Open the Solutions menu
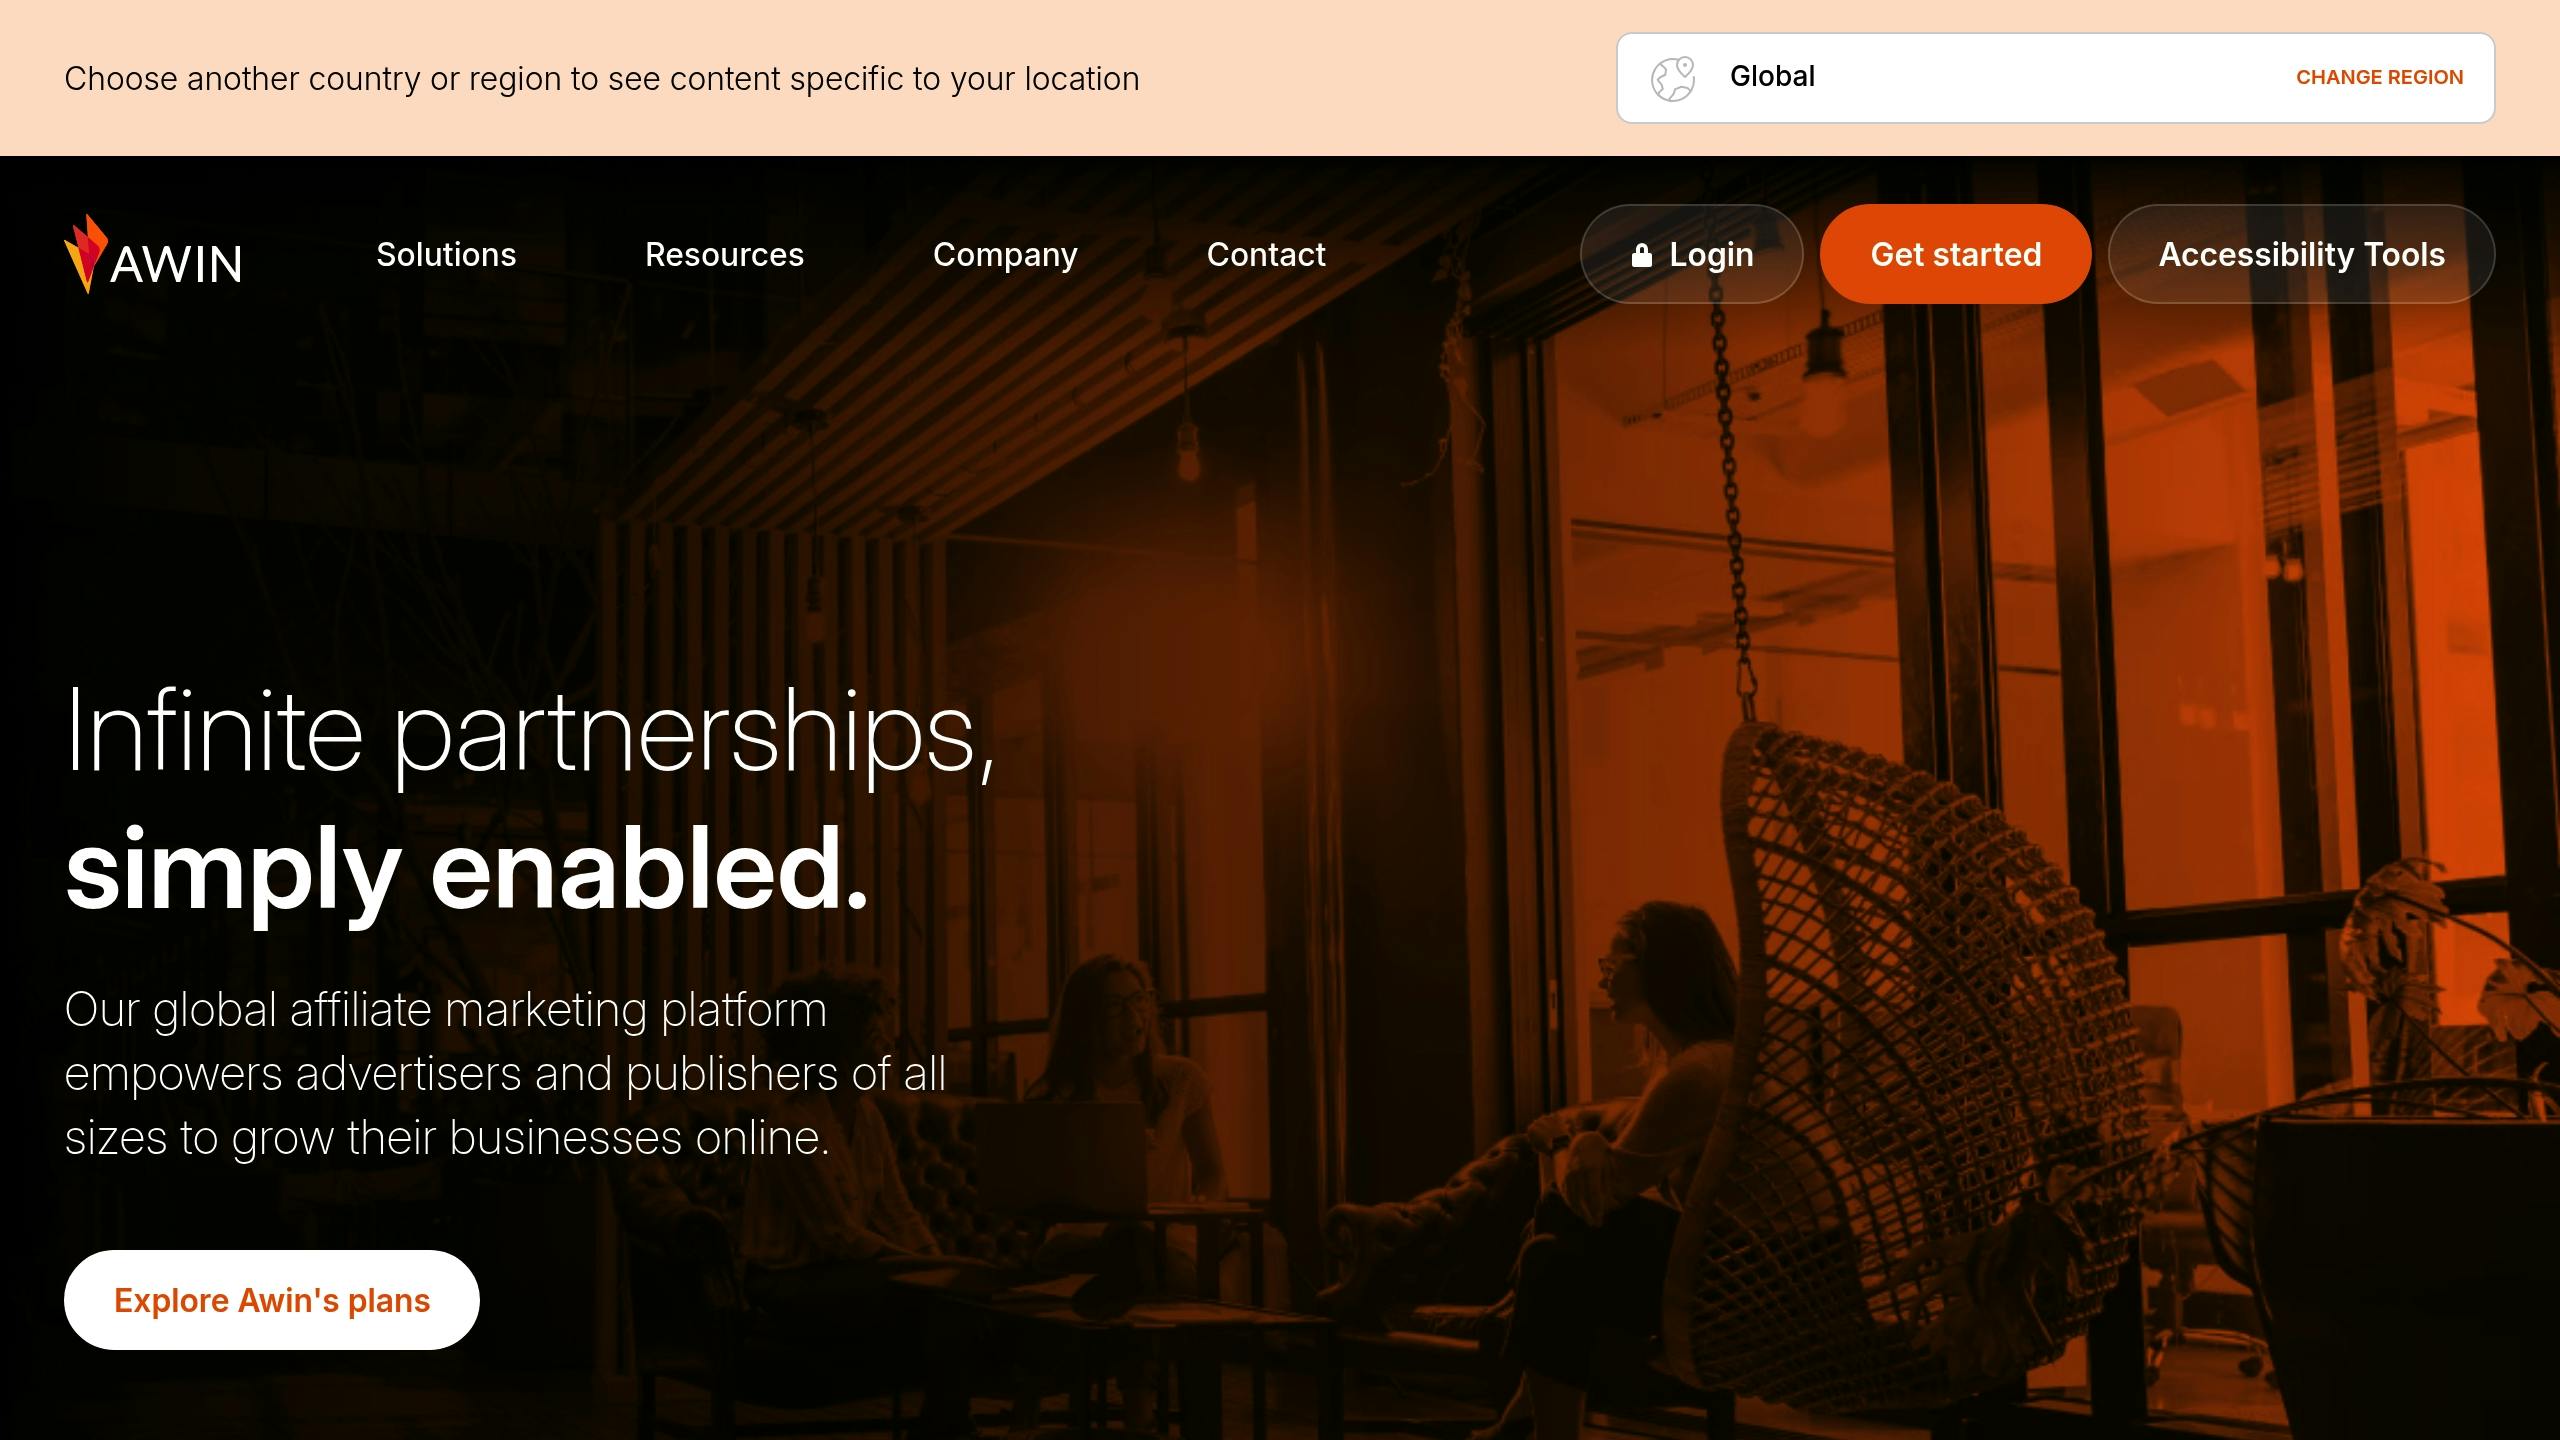 pos(446,254)
